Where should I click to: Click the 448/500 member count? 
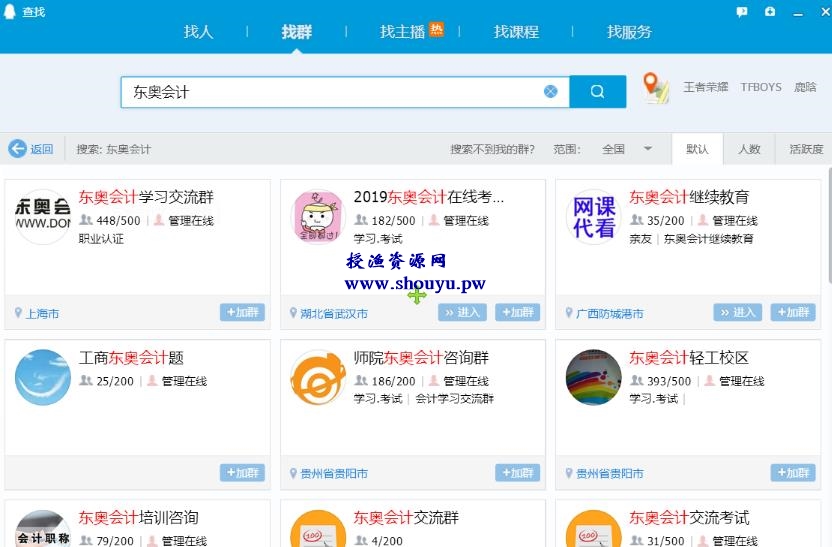click(x=118, y=220)
